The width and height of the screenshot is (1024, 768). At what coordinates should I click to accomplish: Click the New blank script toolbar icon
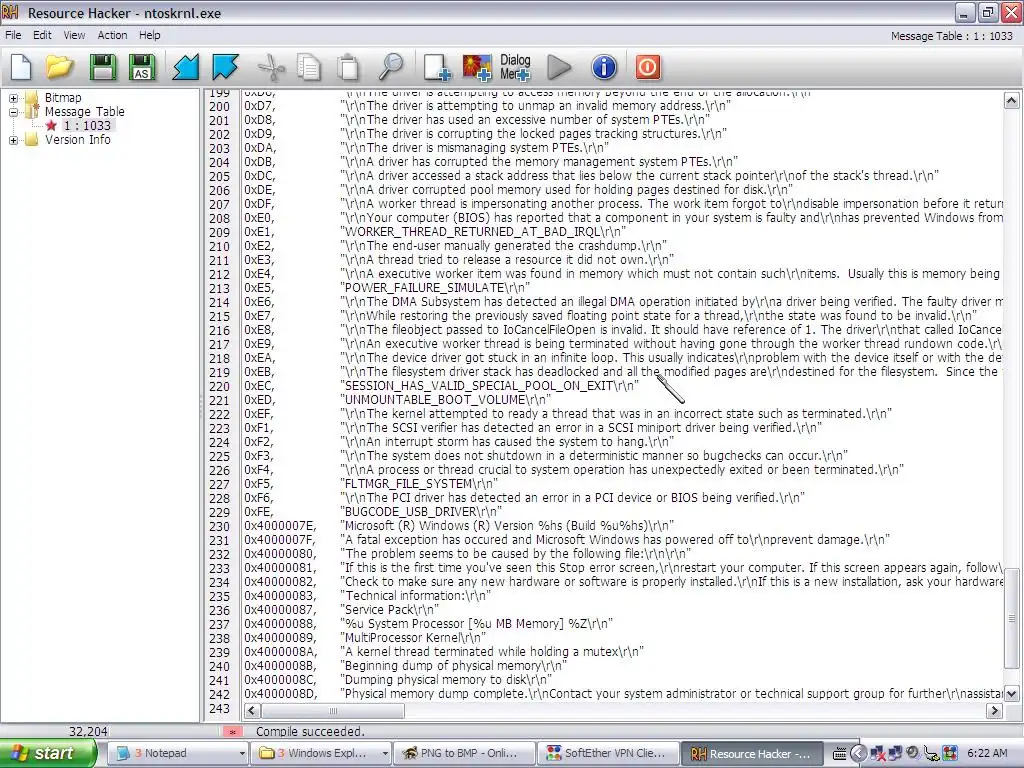[21, 67]
